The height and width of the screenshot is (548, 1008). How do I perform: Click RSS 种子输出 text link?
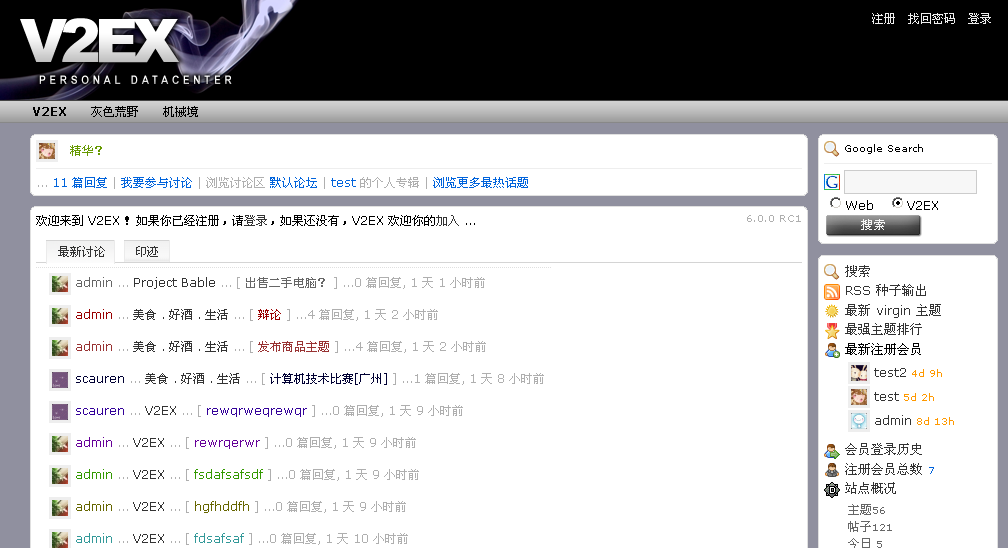coord(886,291)
